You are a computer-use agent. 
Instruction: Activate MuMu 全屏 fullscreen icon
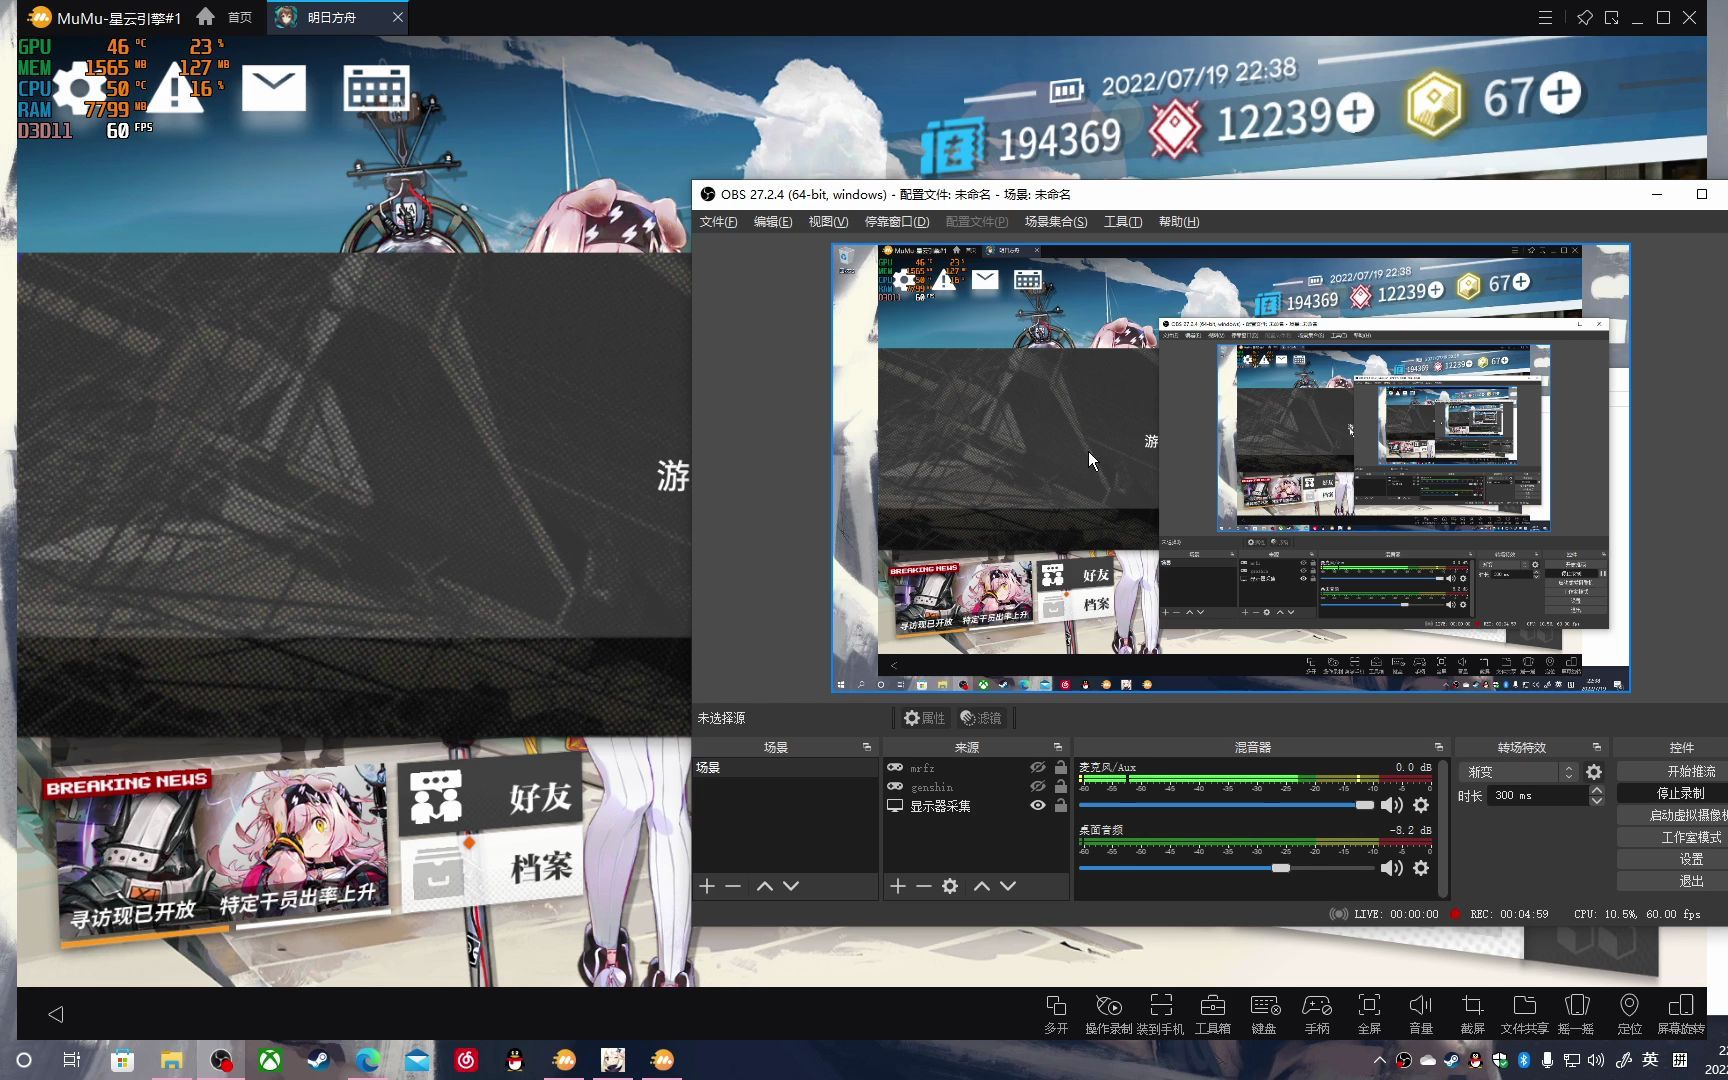coord(1368,1013)
